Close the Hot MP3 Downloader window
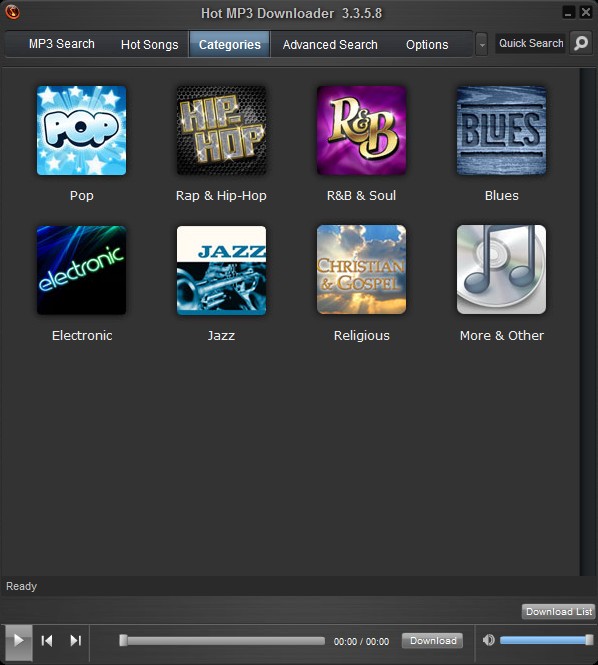598x665 pixels. click(586, 12)
